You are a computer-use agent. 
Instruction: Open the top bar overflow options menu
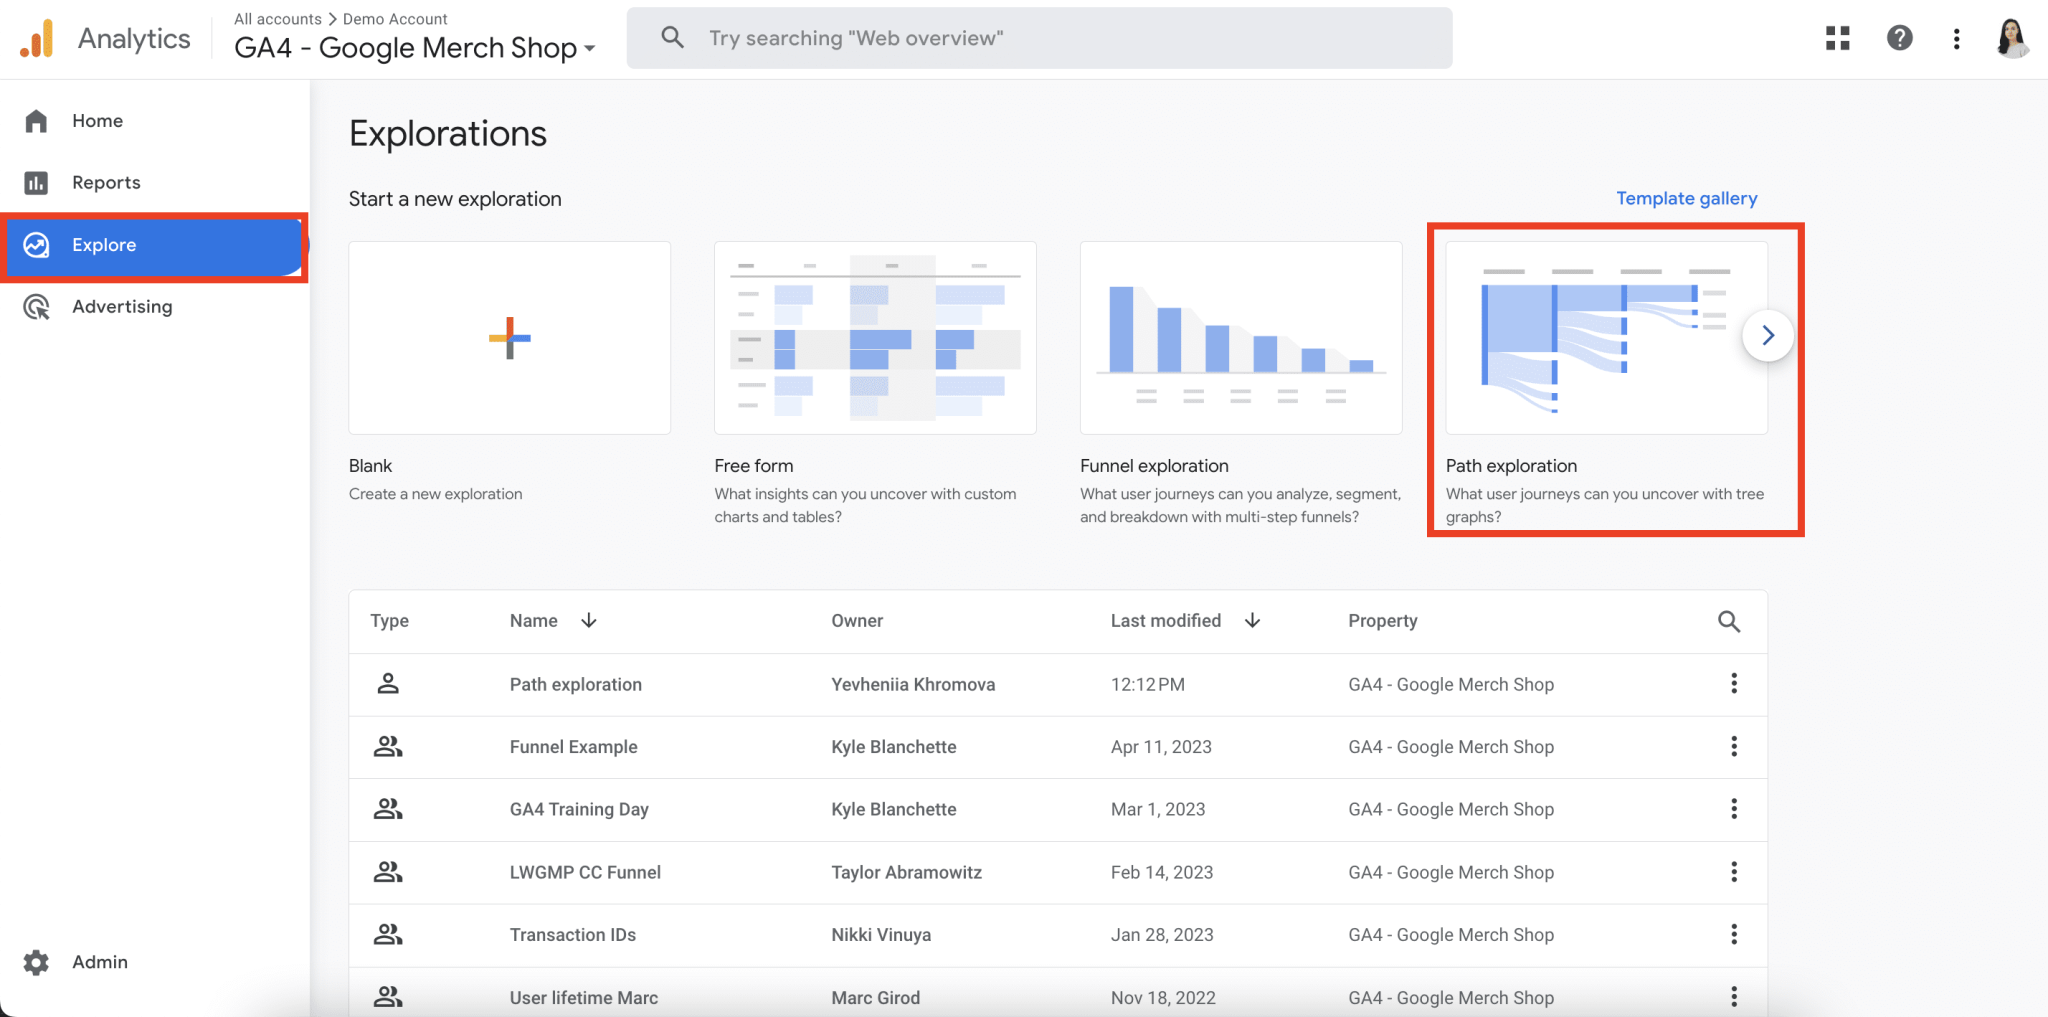(x=1956, y=38)
